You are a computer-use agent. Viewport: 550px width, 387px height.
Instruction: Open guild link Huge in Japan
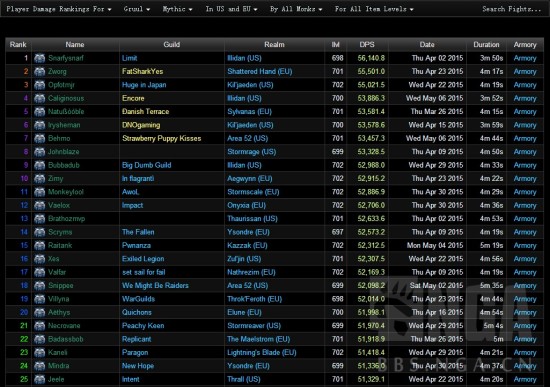[144, 85]
